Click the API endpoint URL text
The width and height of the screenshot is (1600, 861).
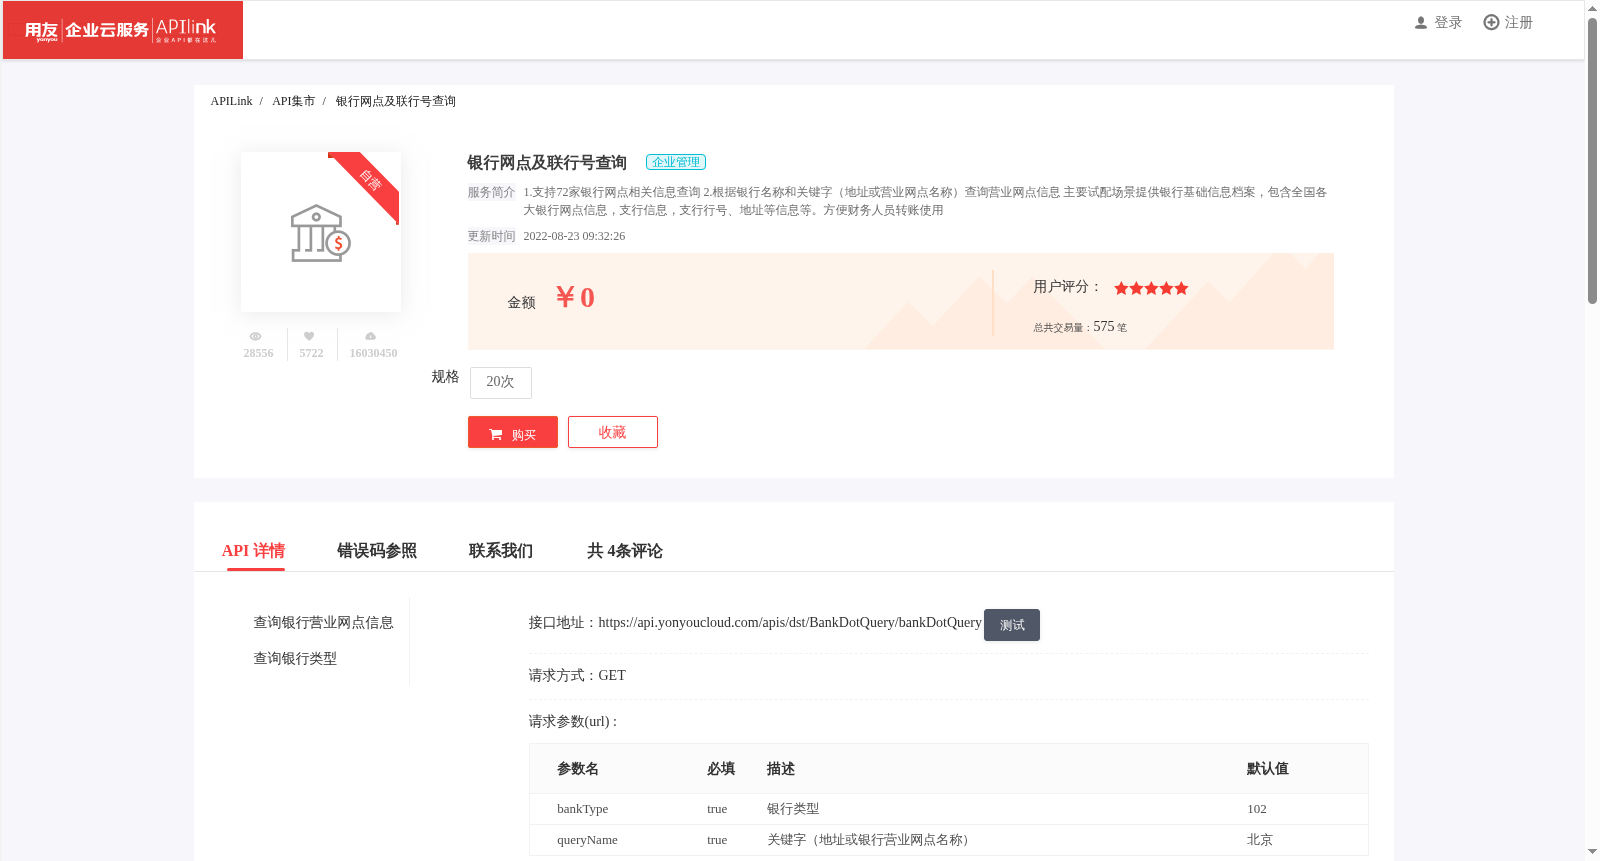tap(790, 623)
